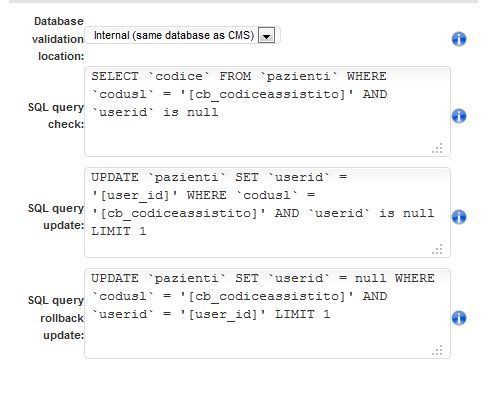
Task: Place cursor on SELECT in check query
Action: [x=115, y=76]
